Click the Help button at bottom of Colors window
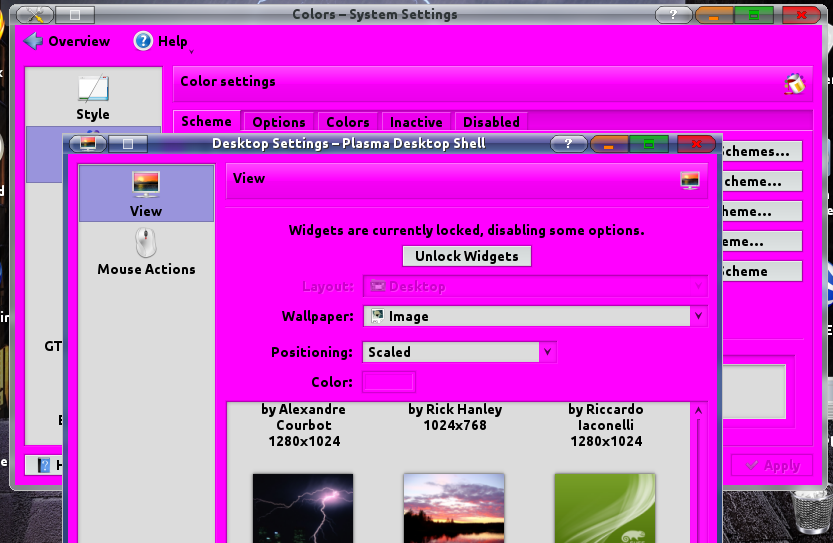The width and height of the screenshot is (833, 543). [x=44, y=465]
